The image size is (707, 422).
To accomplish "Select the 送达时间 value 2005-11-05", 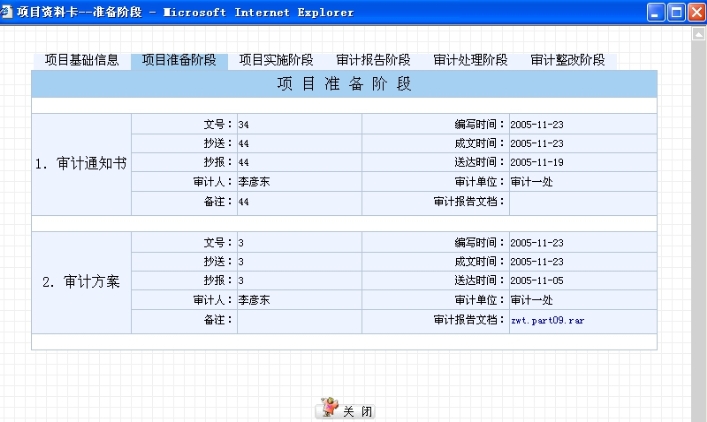I will [x=537, y=281].
